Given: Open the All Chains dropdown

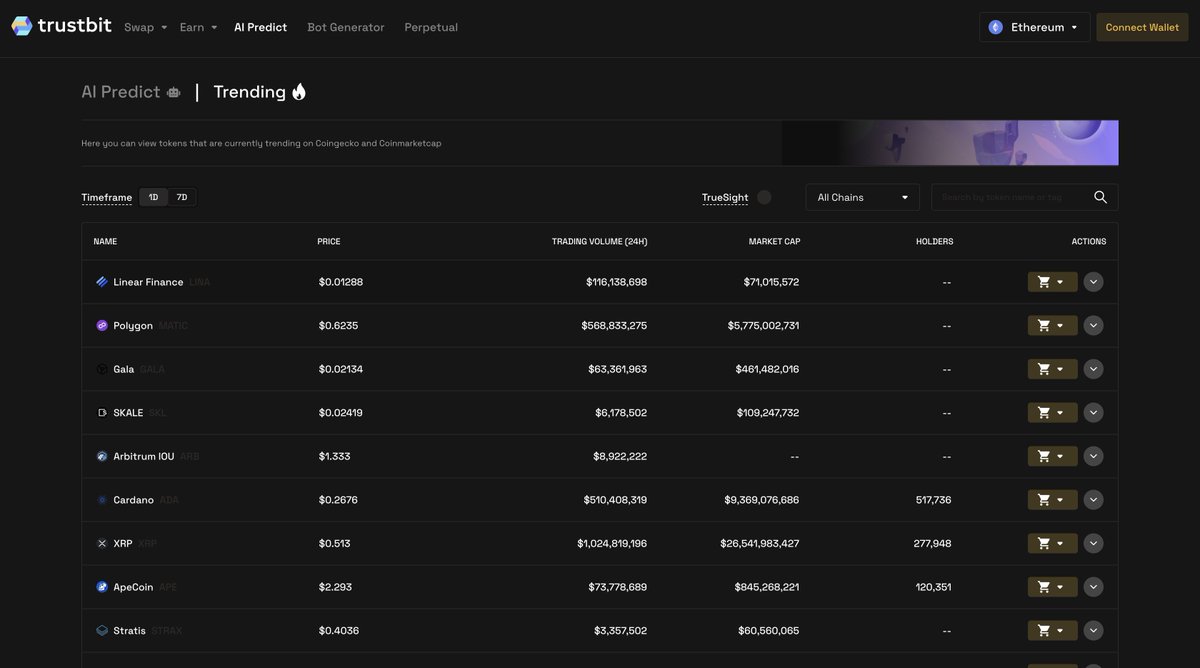Looking at the screenshot, I should 863,197.
